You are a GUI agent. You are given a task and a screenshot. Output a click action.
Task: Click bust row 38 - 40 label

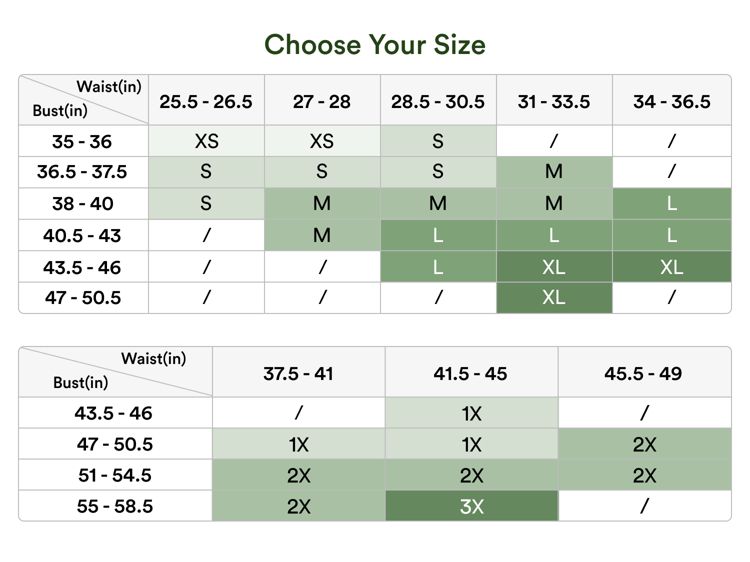point(82,204)
